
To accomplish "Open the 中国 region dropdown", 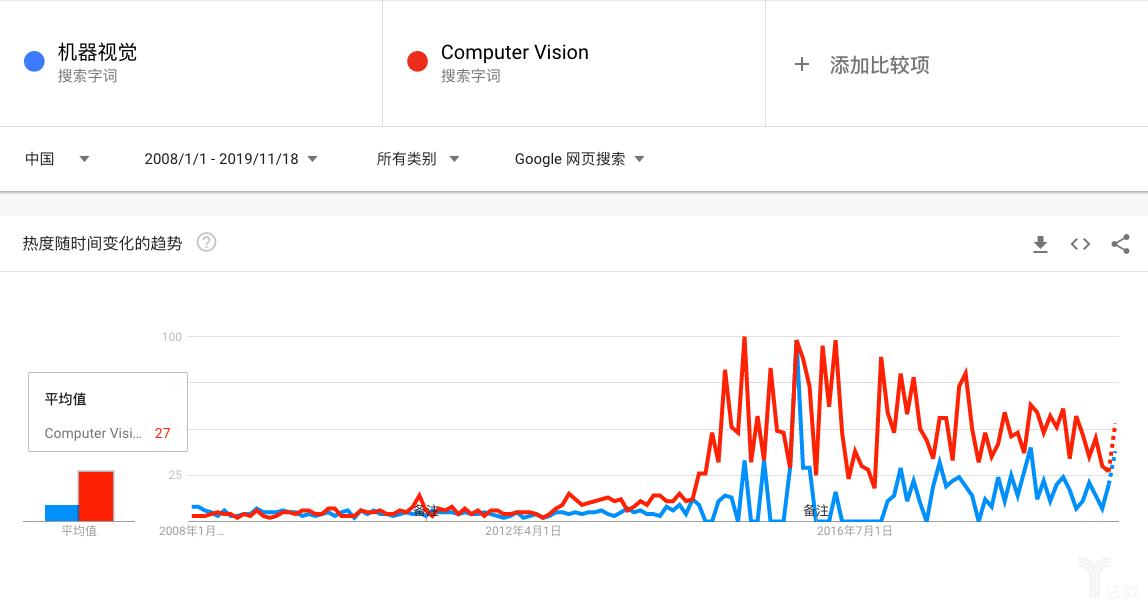I will (57, 158).
